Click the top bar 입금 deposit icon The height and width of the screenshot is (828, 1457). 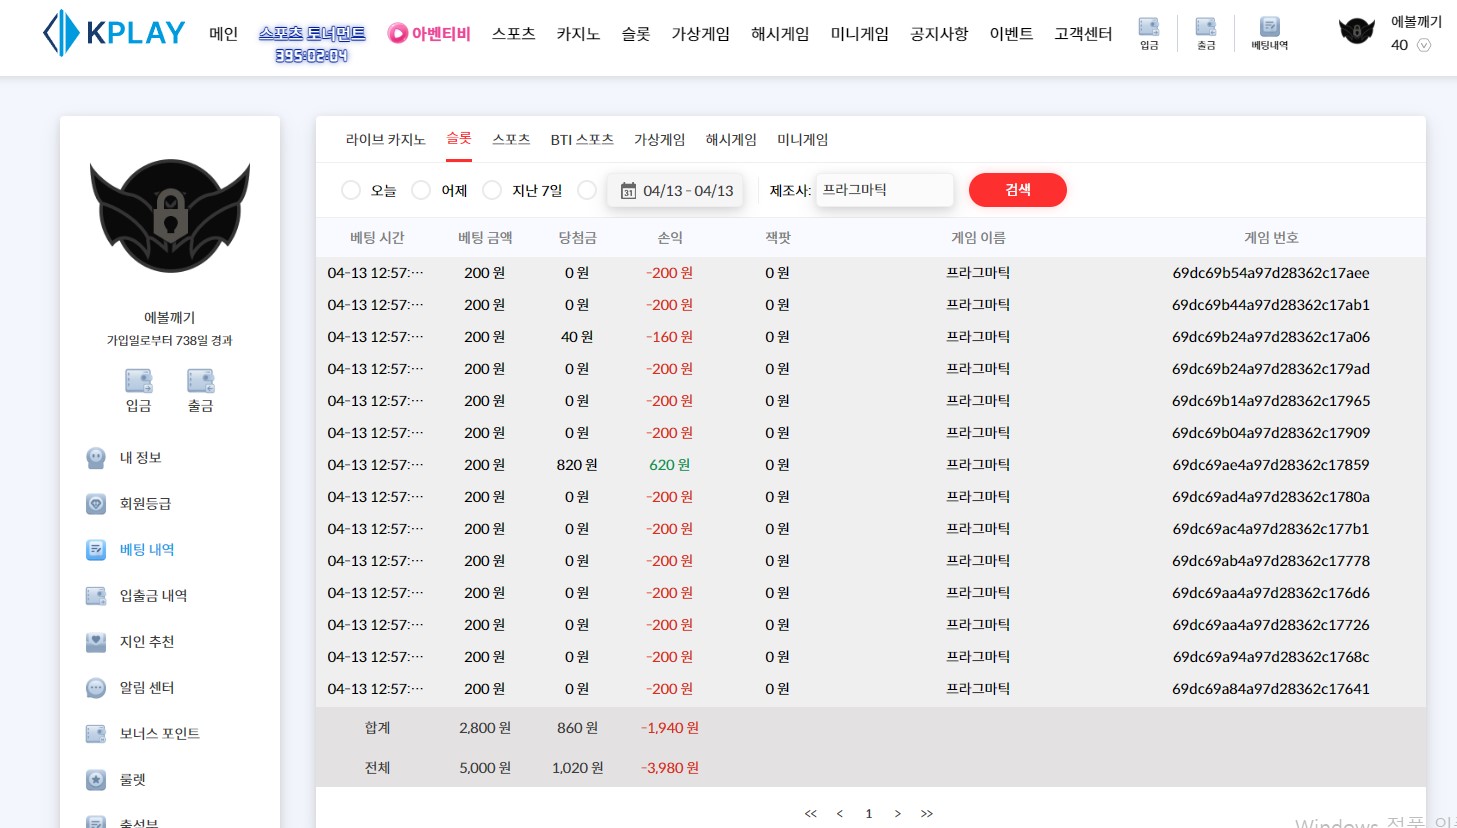1149,28
